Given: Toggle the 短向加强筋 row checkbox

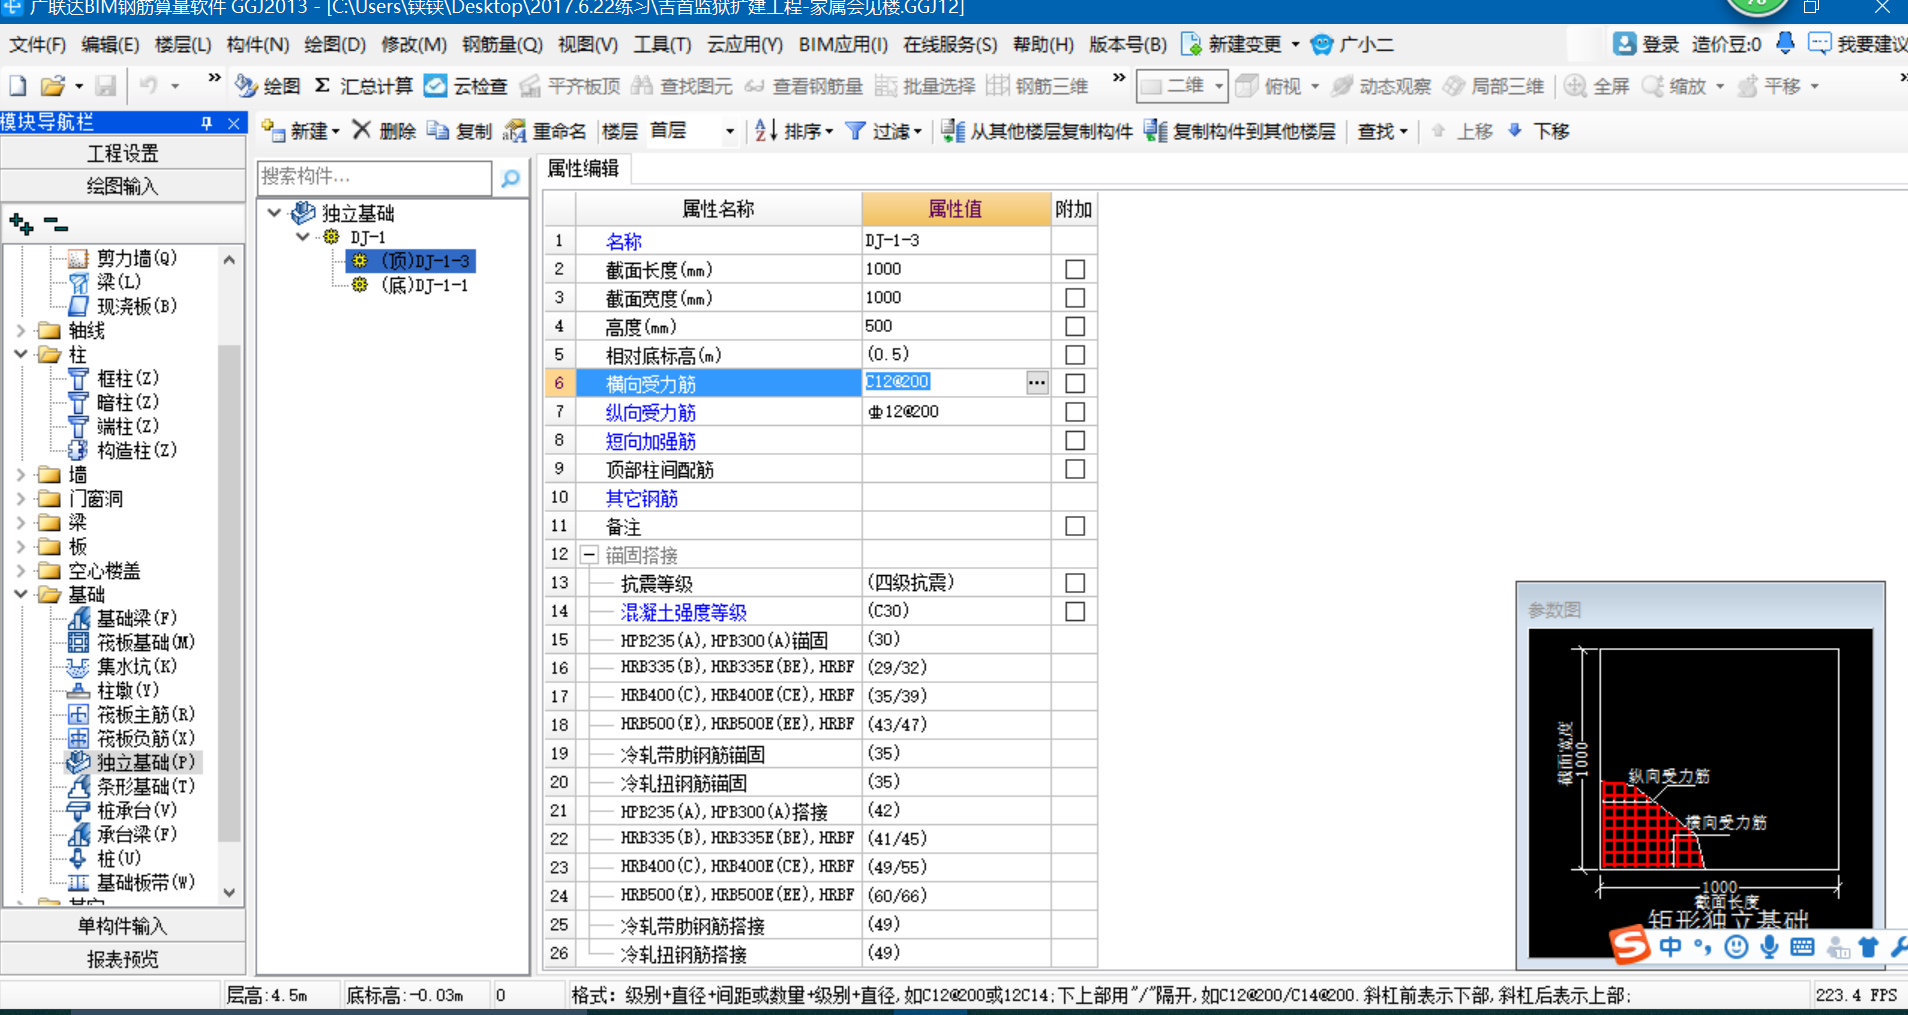Looking at the screenshot, I should (1075, 440).
